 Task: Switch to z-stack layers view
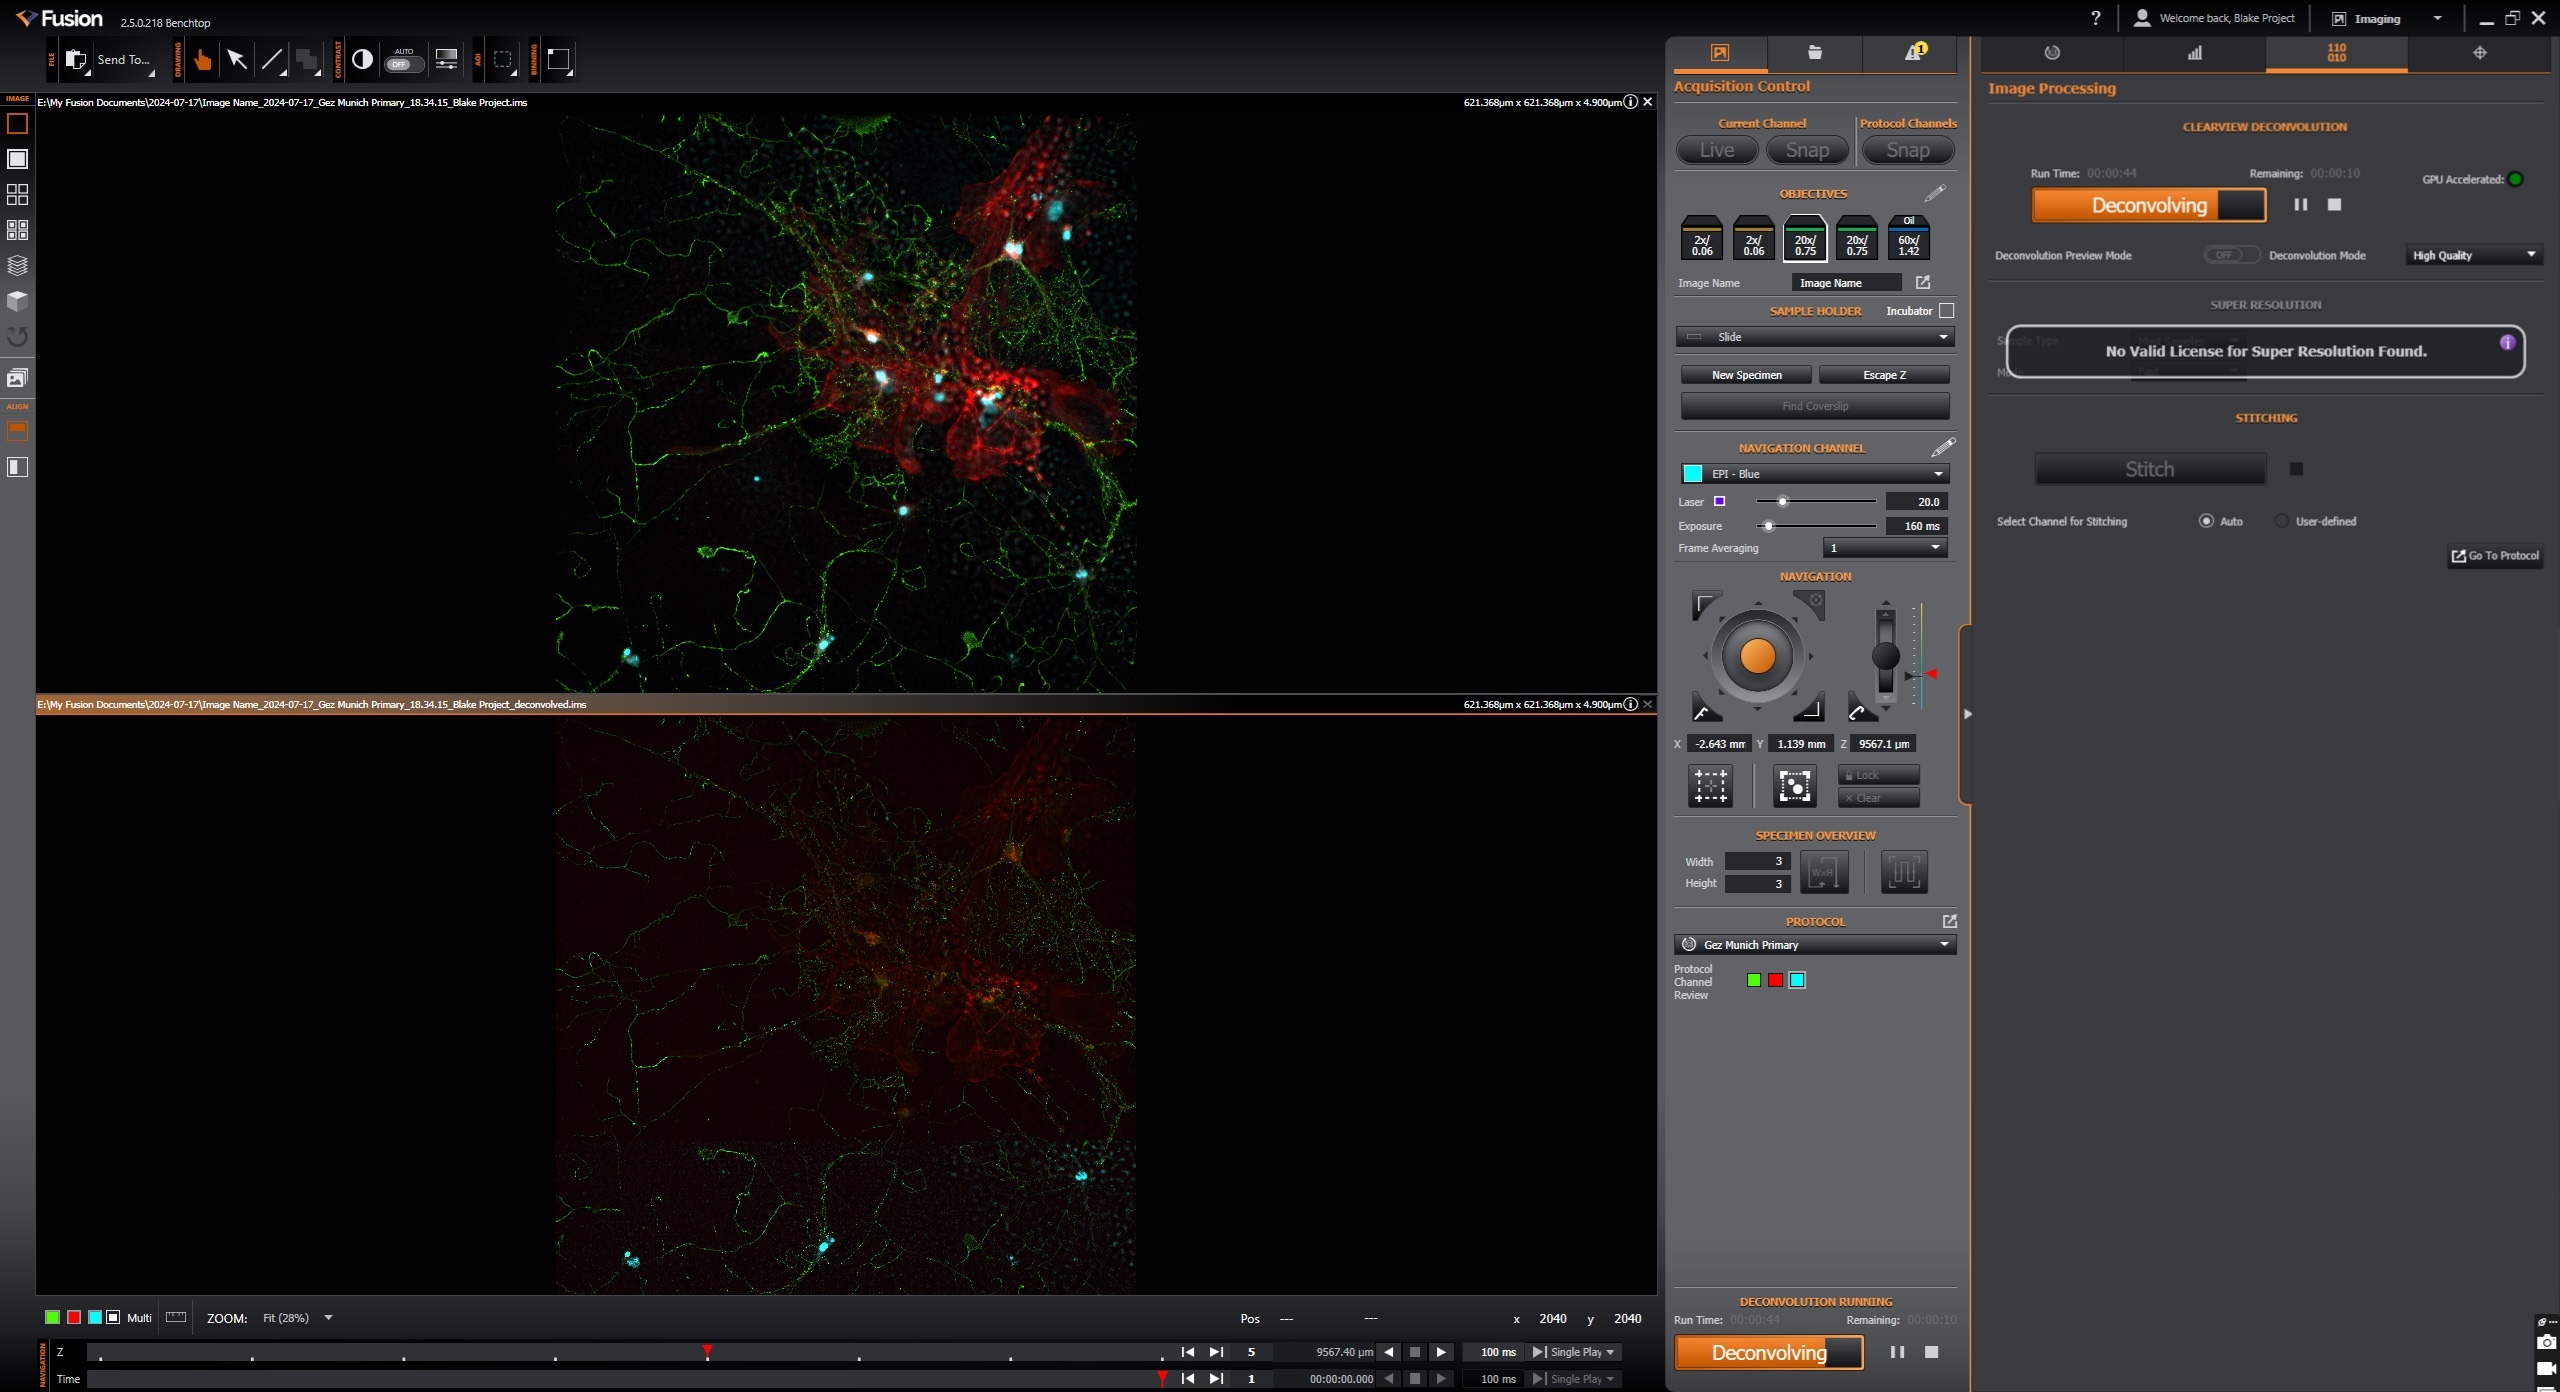[17, 265]
